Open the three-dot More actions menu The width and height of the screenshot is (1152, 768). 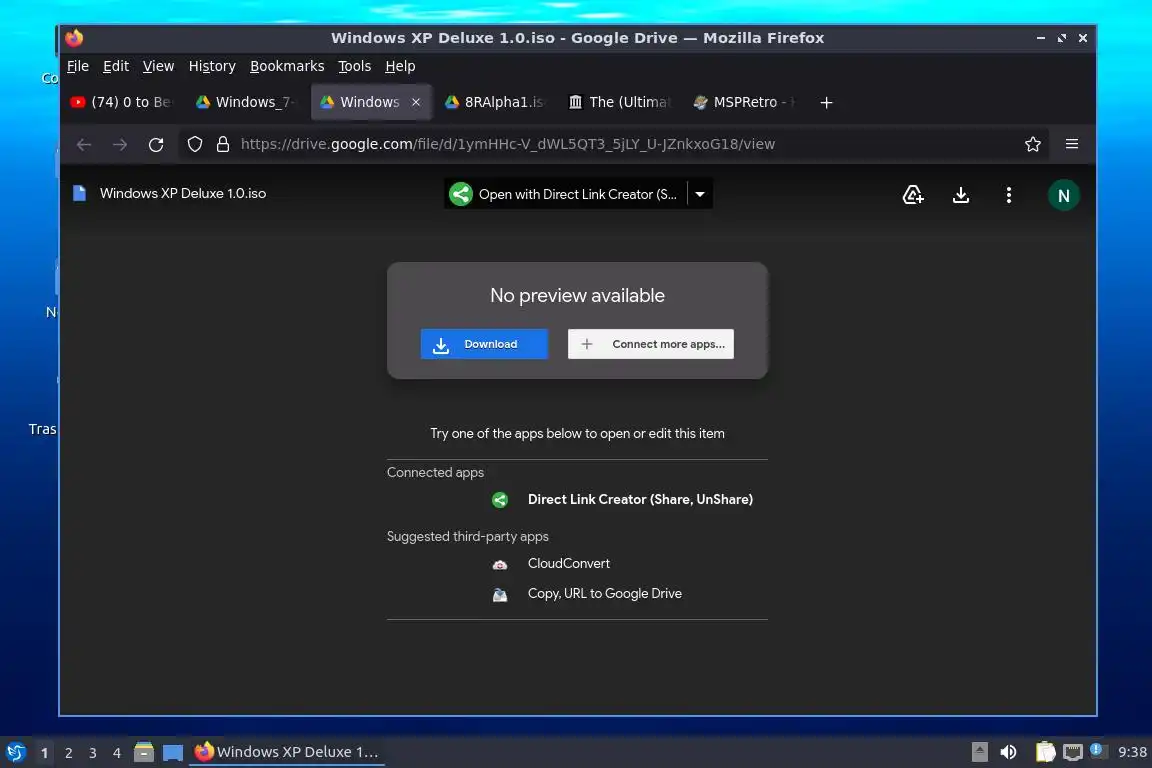click(x=1009, y=195)
